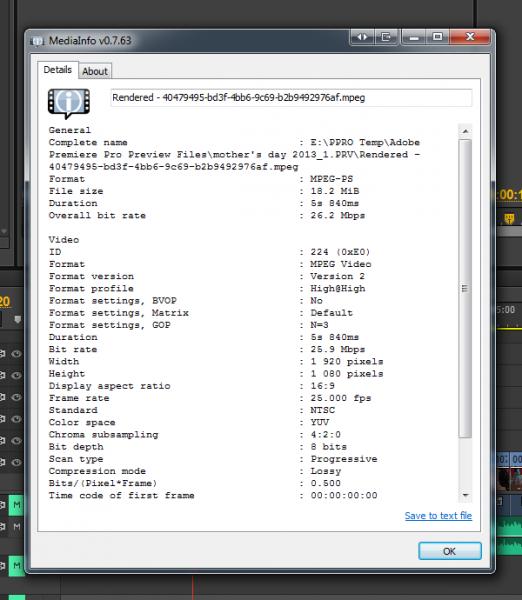This screenshot has width=522, height=600.
Task: Click the 'MPEG-PS' format value
Action: 331,179
